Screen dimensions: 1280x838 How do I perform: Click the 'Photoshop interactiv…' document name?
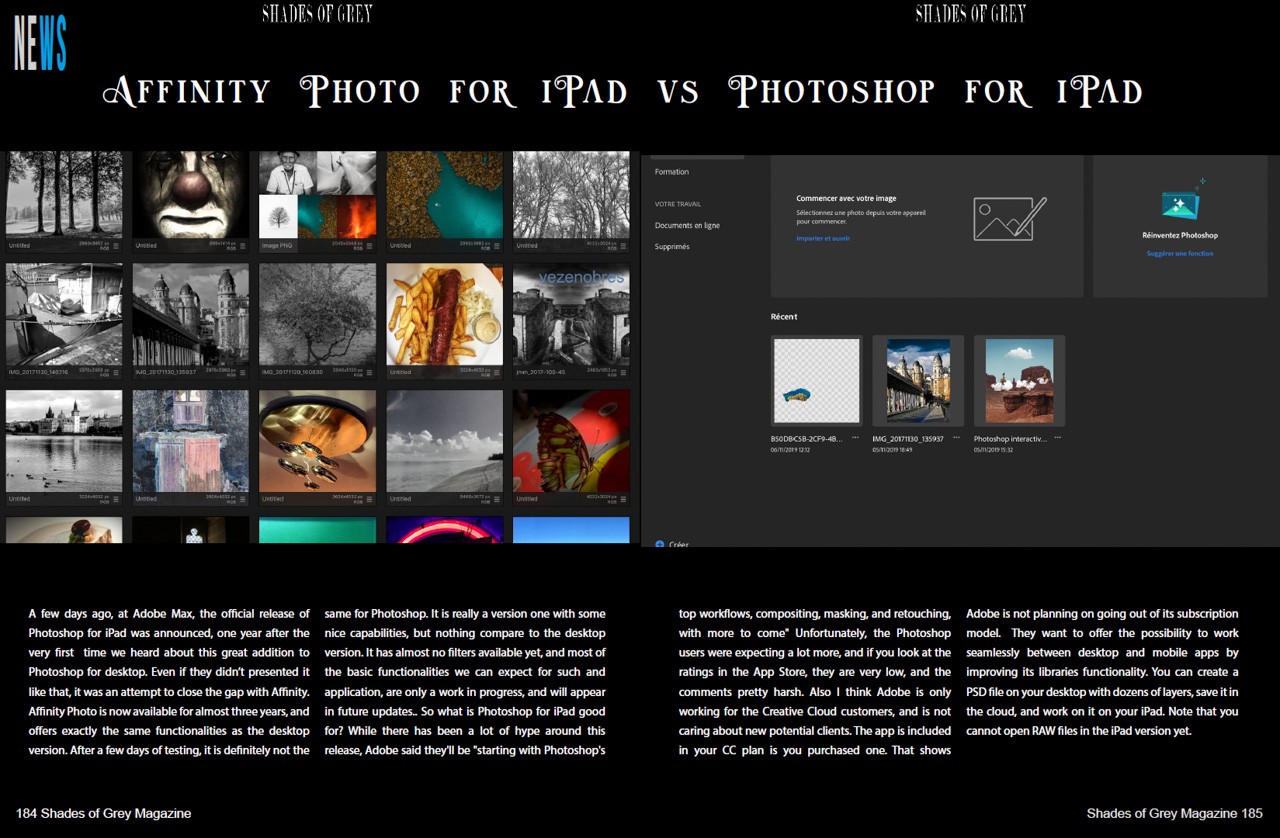coord(1010,438)
